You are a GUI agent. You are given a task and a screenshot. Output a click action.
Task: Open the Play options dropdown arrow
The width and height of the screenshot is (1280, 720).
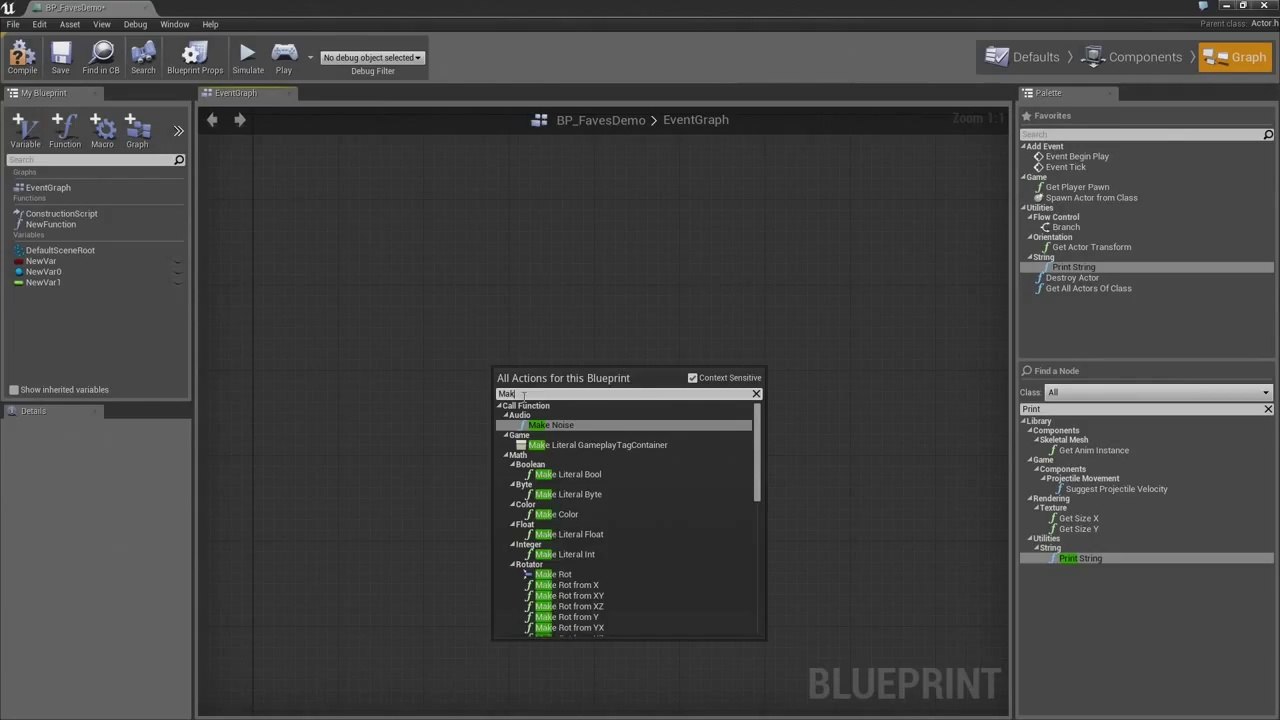tap(310, 57)
